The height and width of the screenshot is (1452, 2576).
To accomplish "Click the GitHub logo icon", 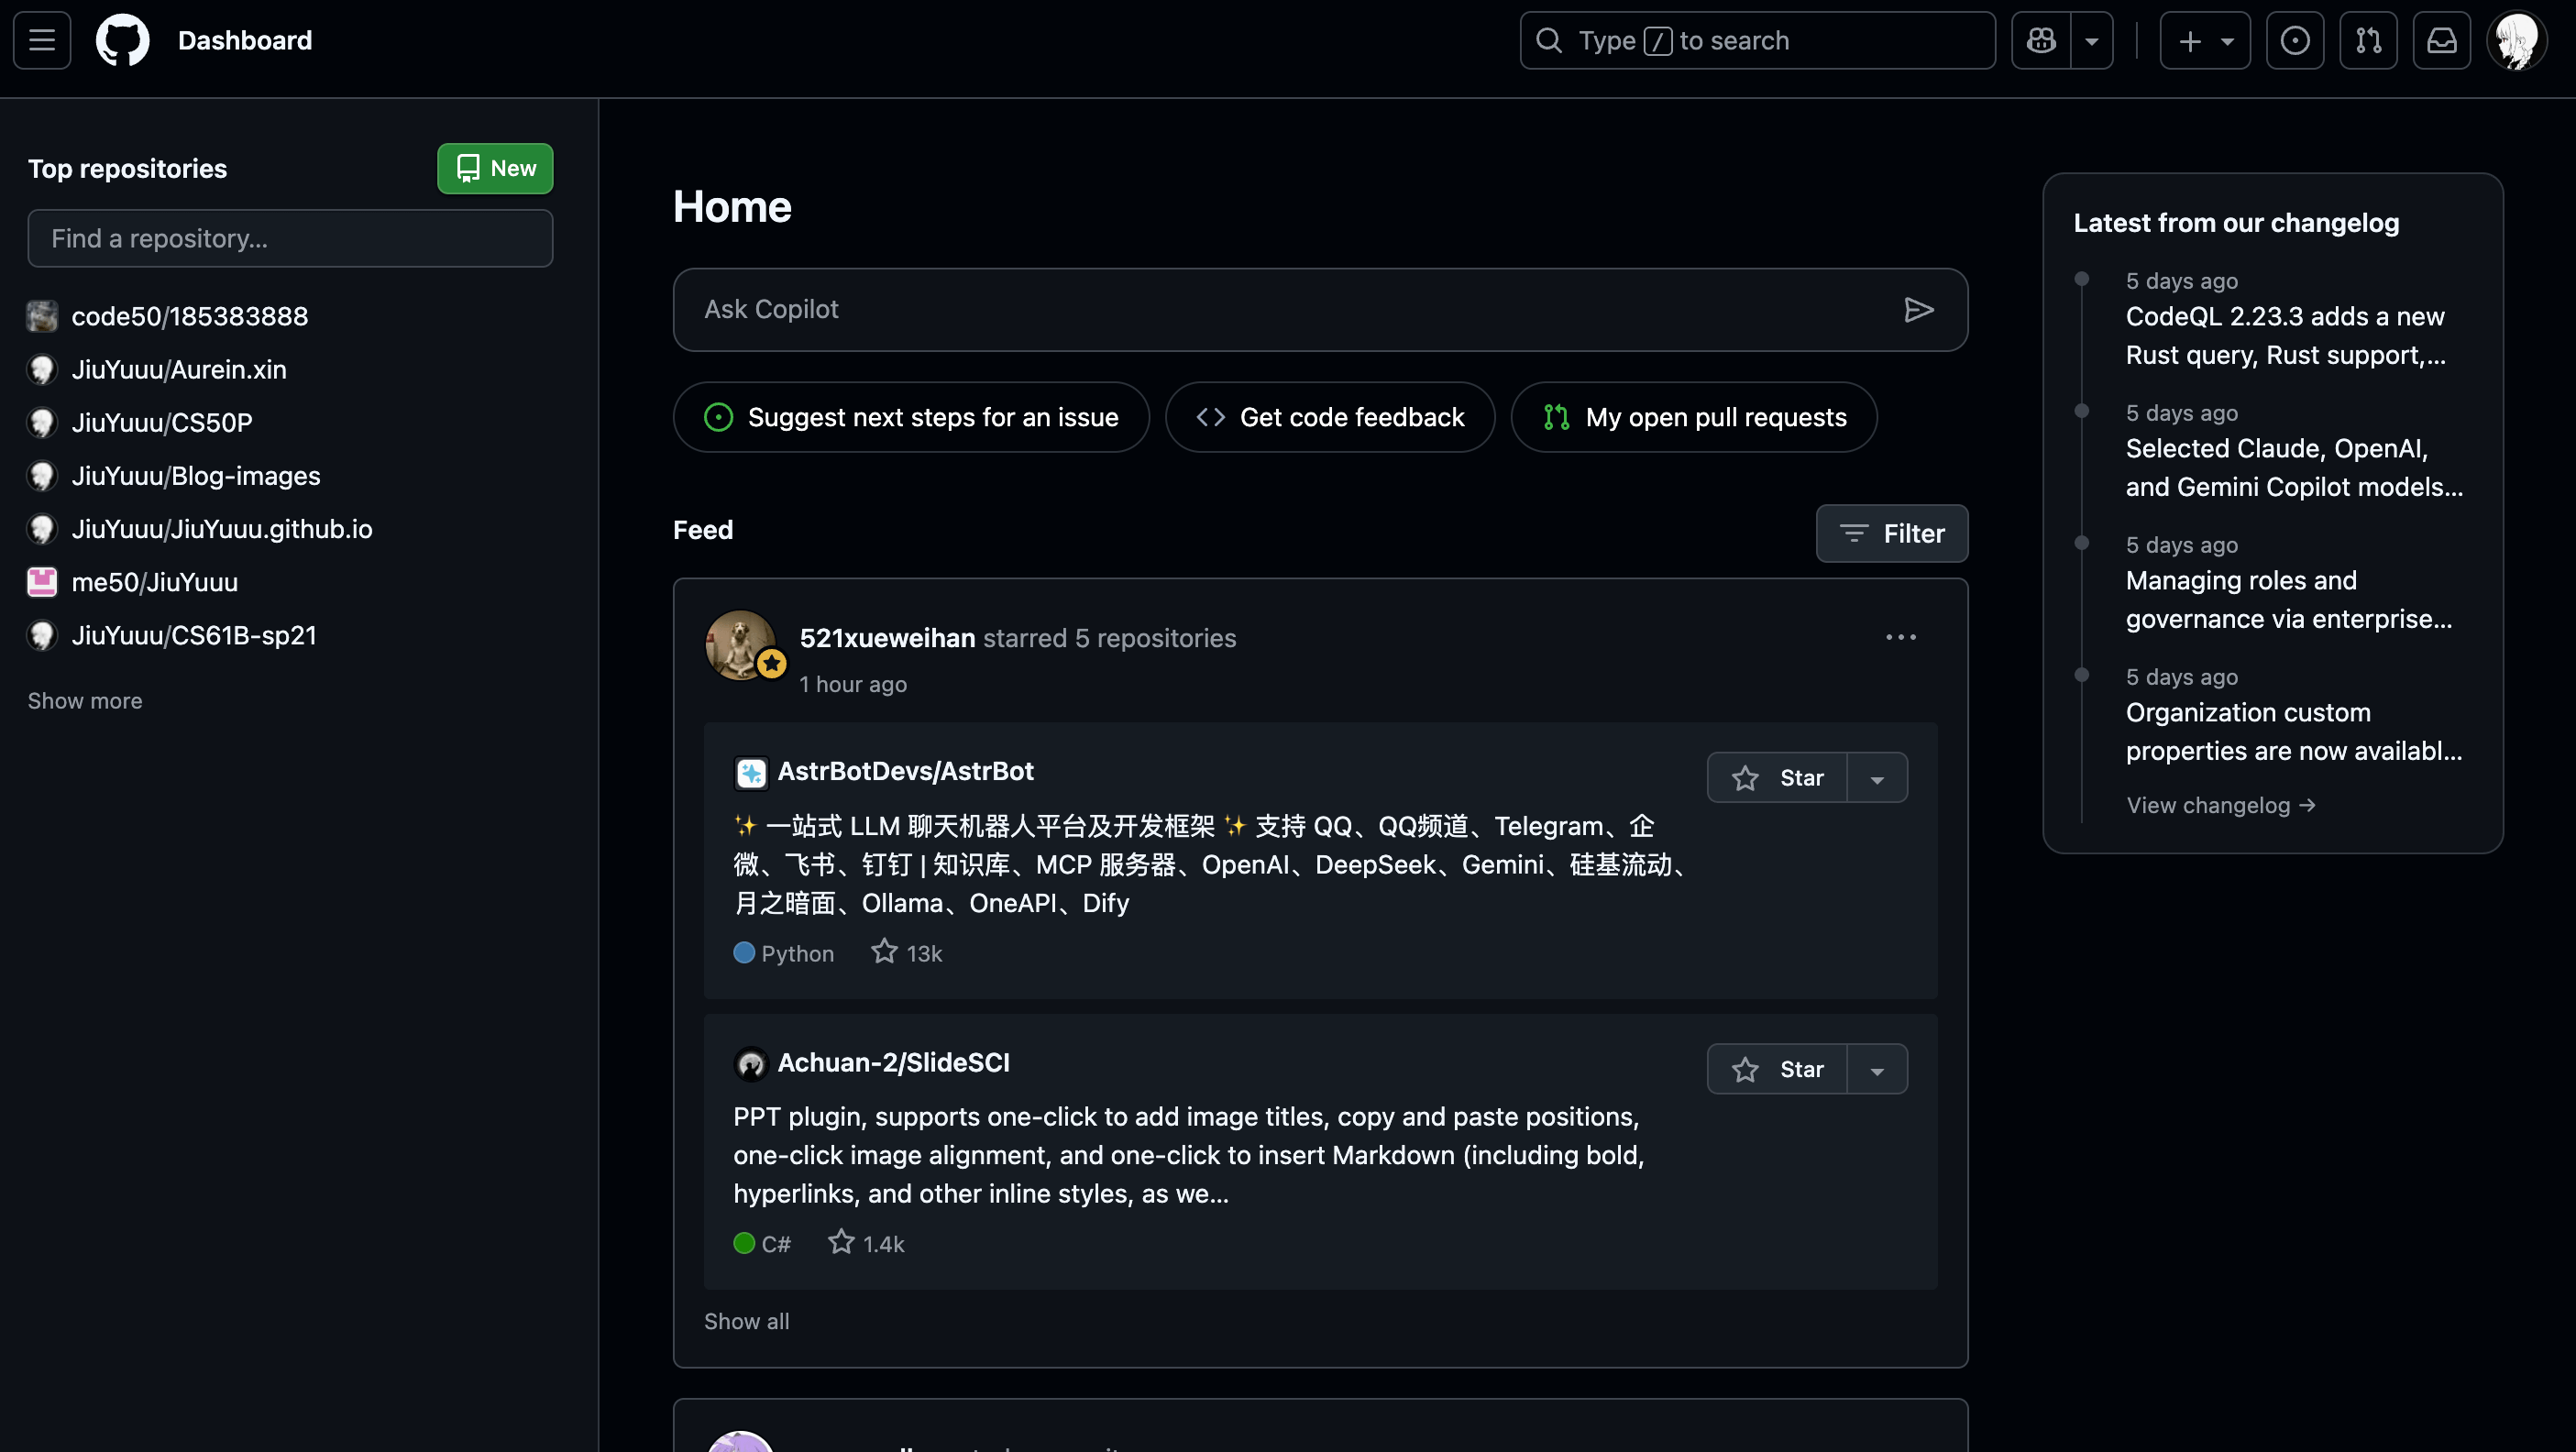I will tap(122, 40).
